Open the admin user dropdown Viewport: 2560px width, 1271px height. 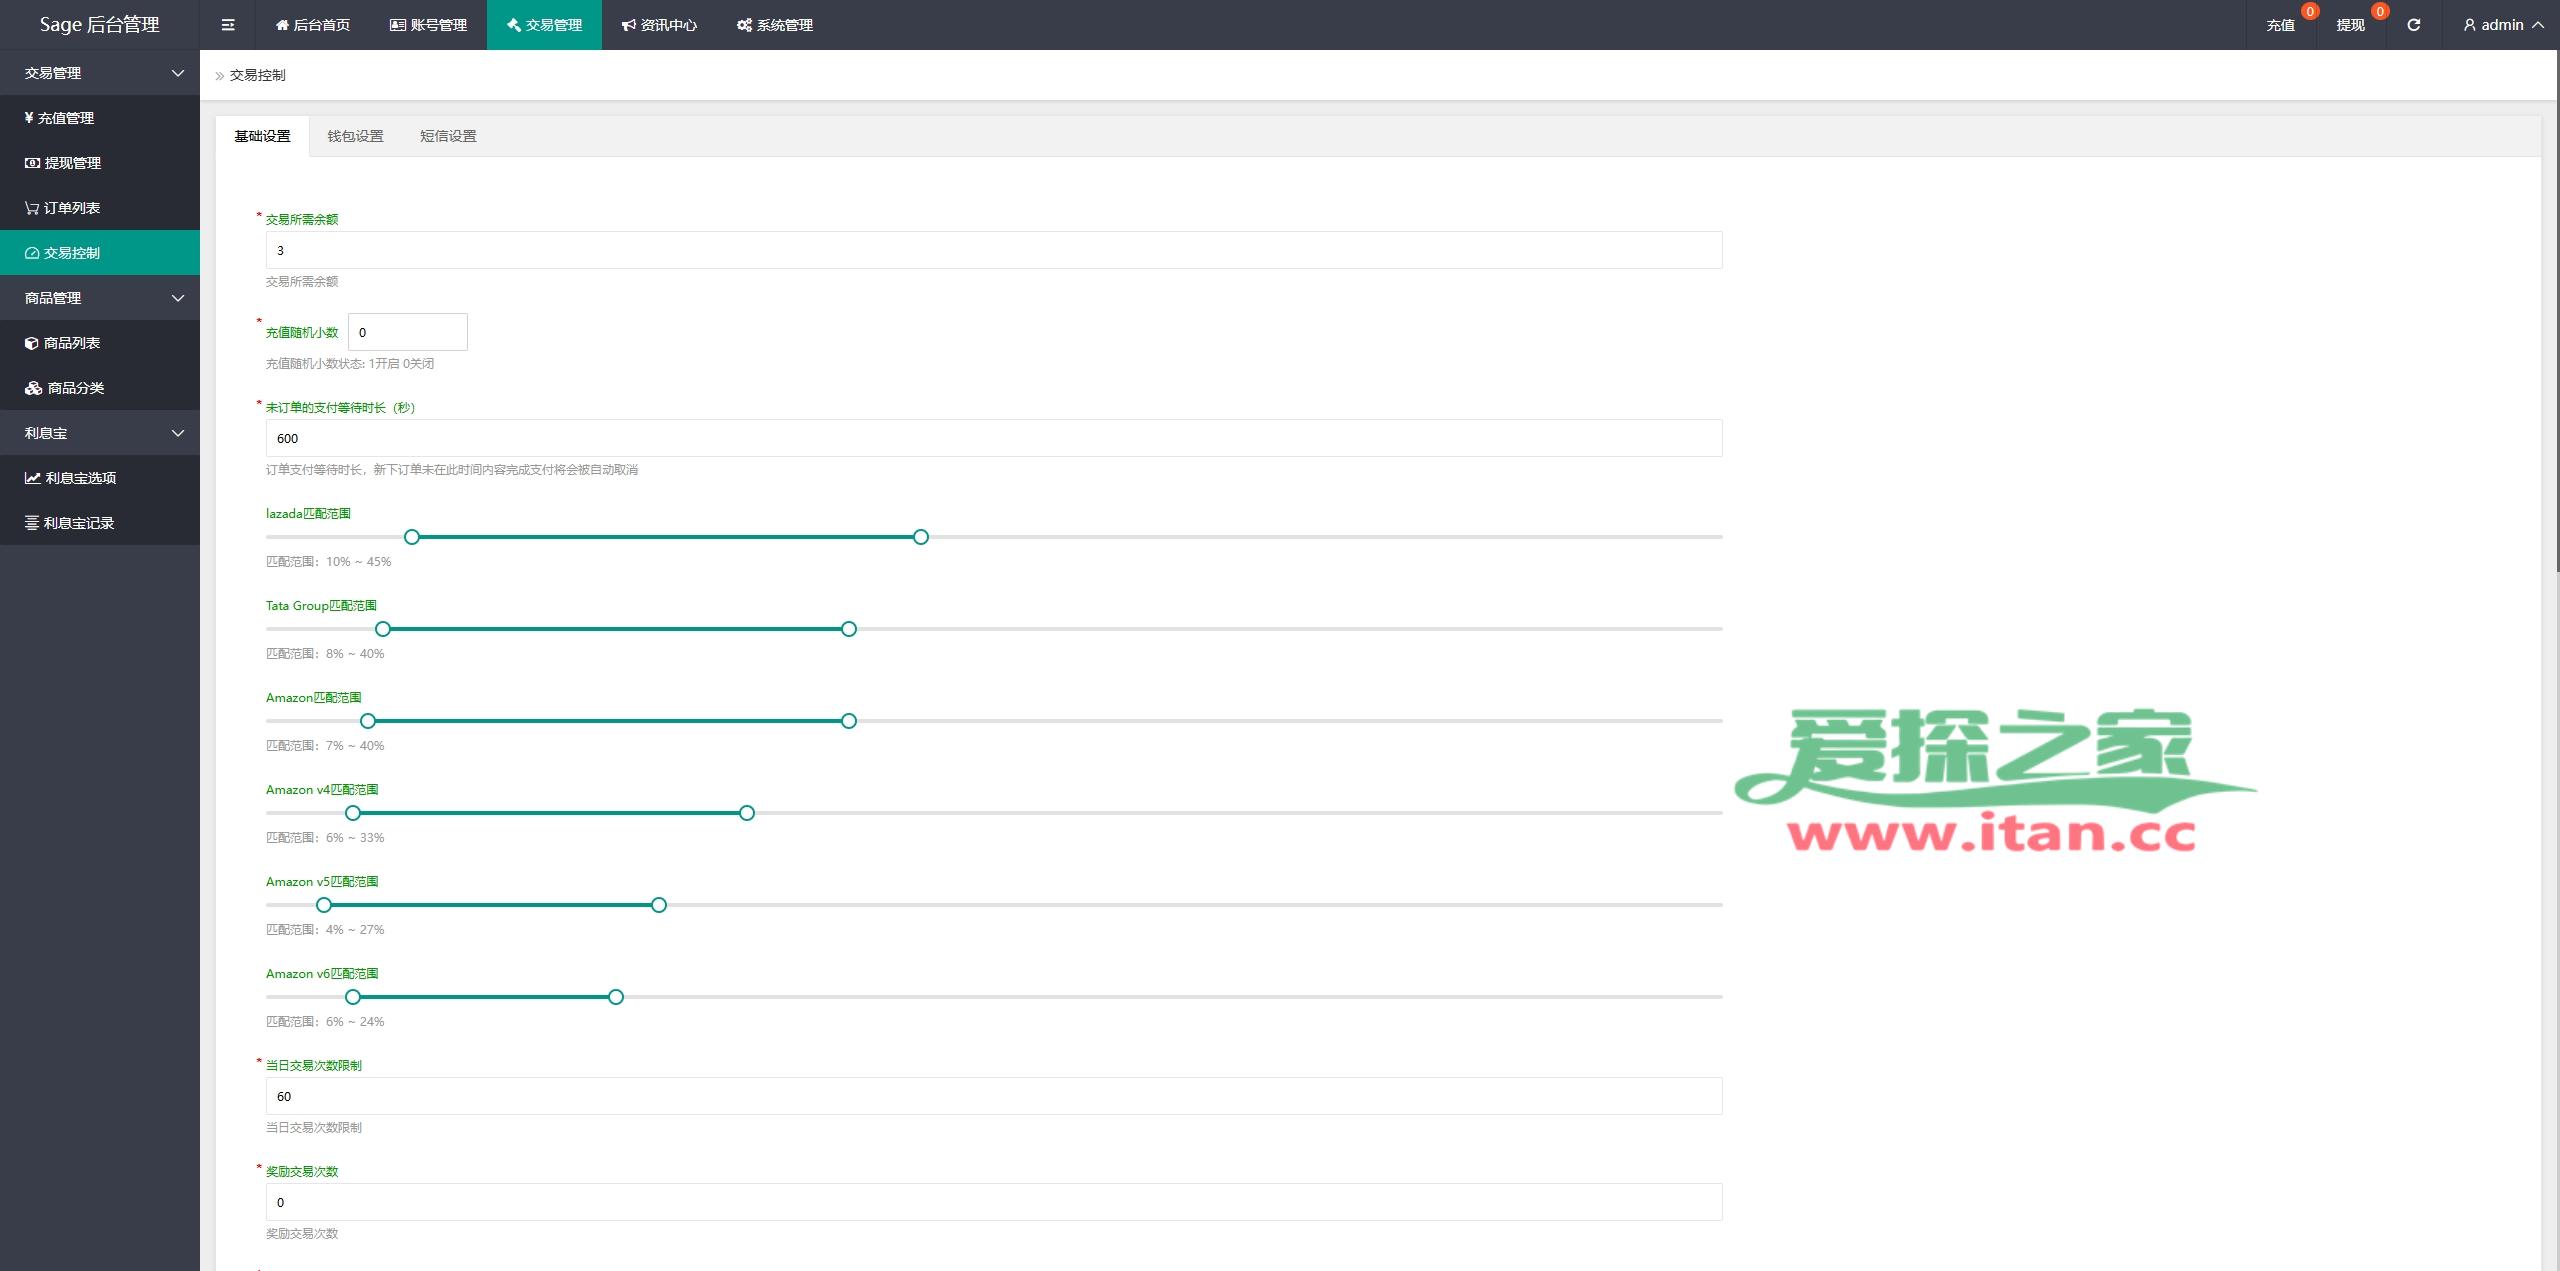coord(2503,25)
